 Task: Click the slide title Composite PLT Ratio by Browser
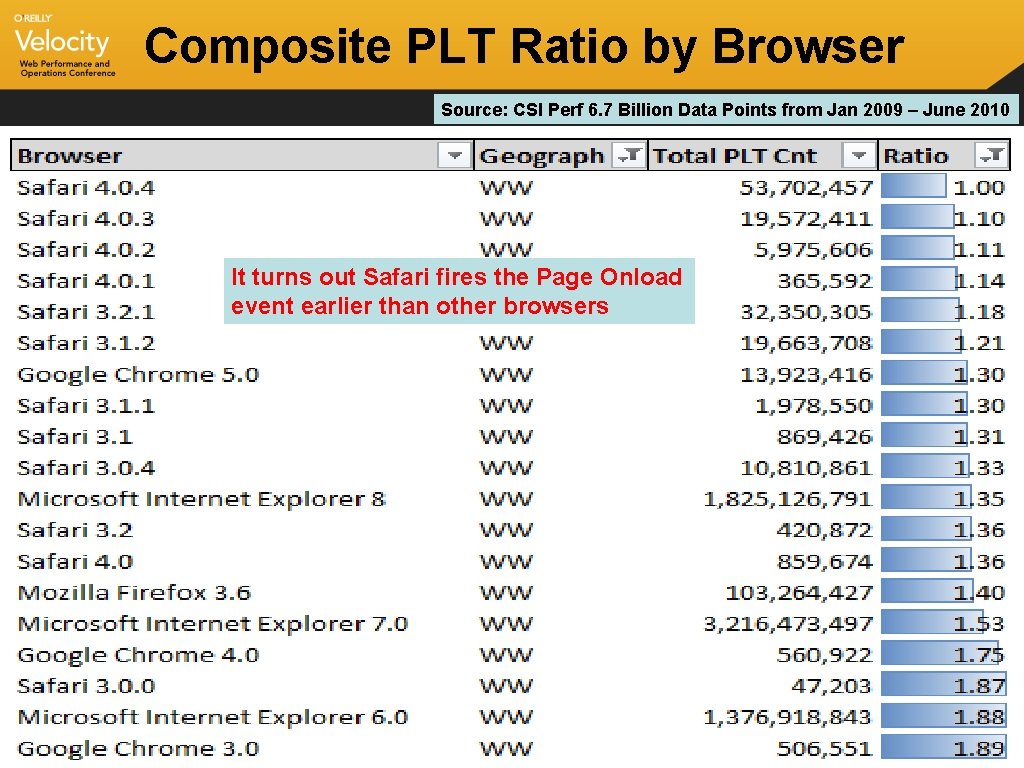tap(524, 47)
